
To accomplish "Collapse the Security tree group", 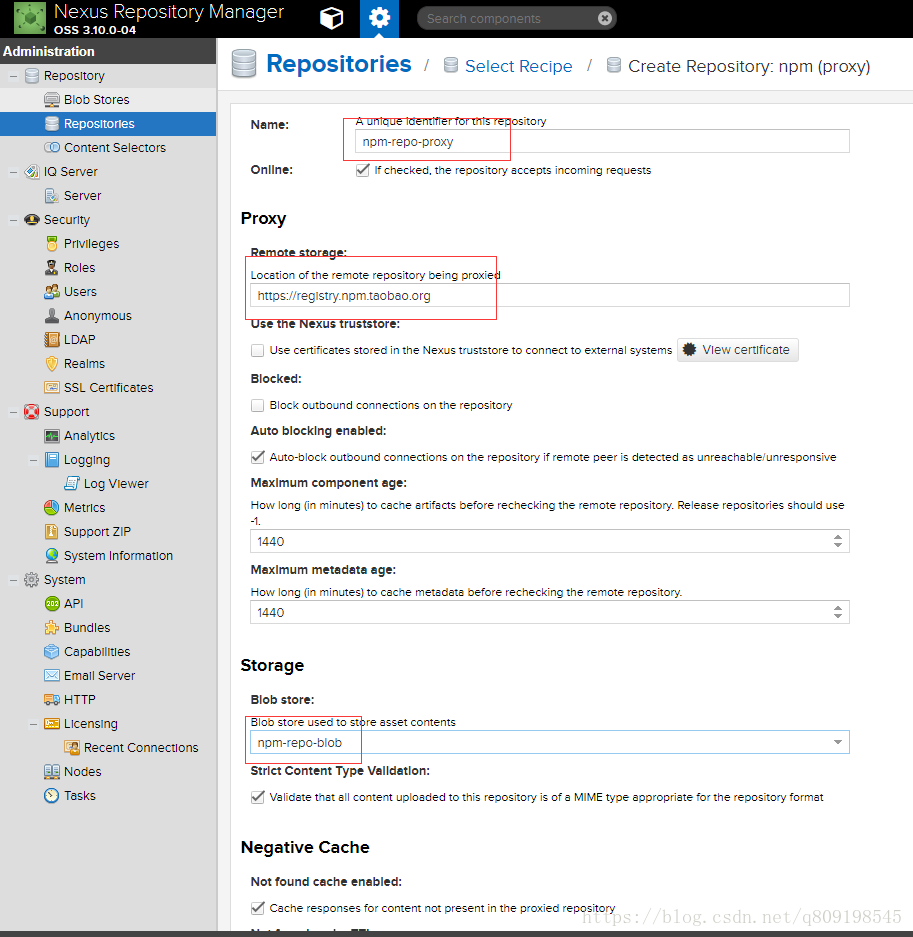I will point(13,220).
